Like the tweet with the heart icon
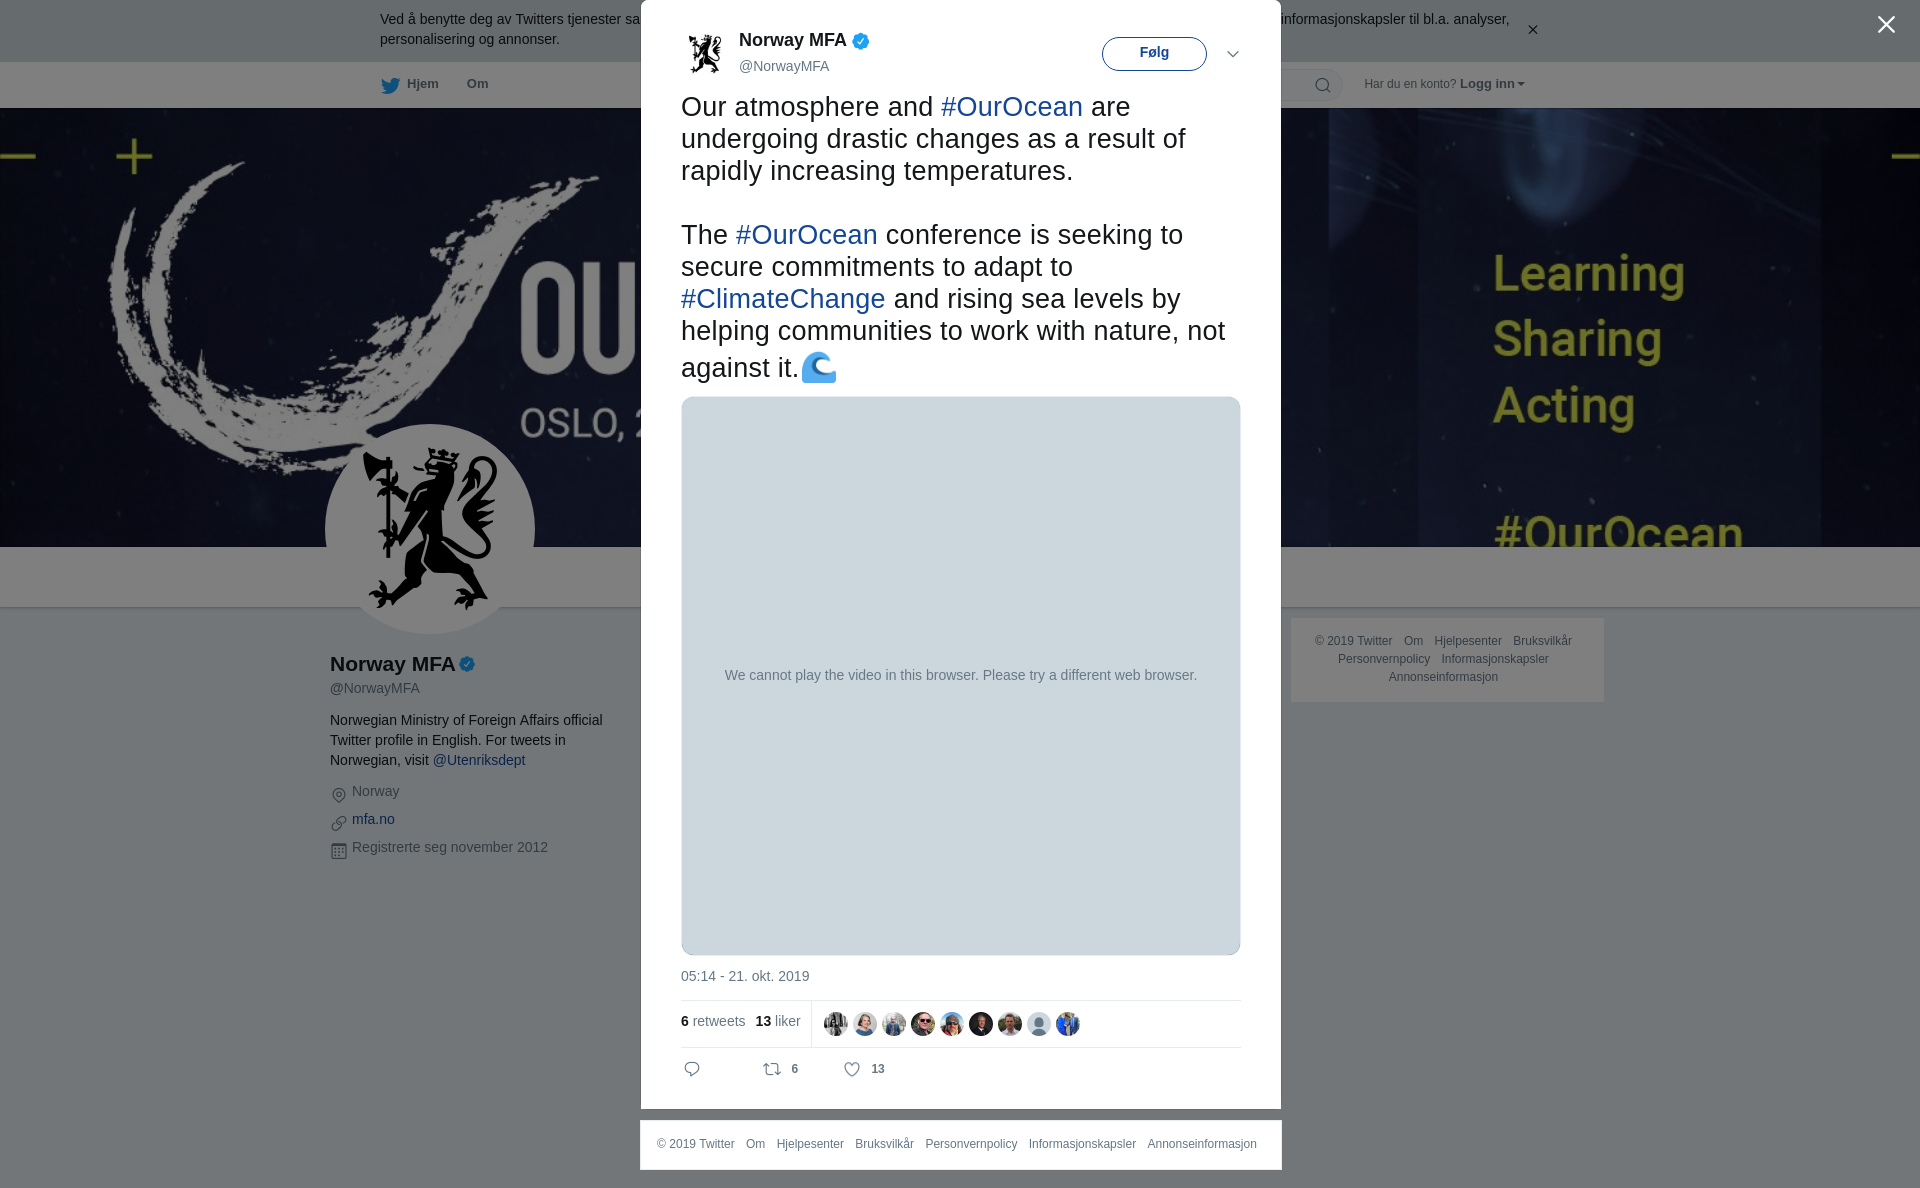 [x=852, y=1069]
